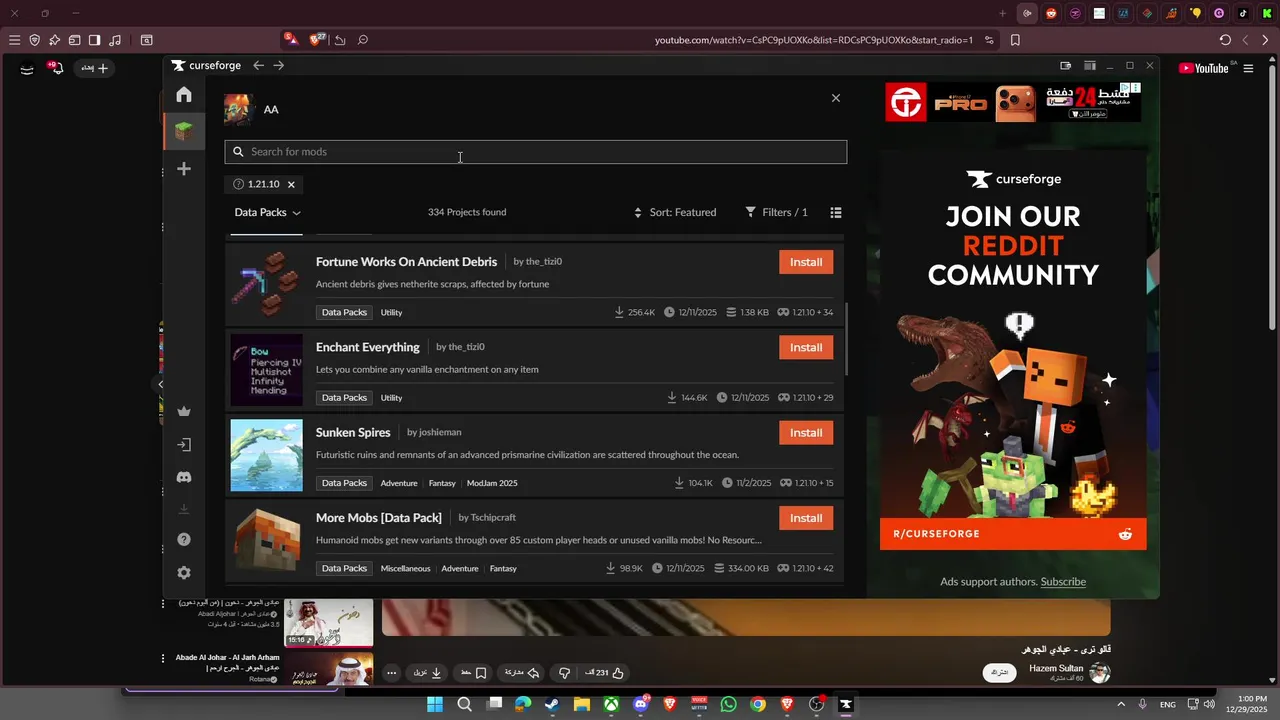The width and height of the screenshot is (1280, 720).
Task: Go forward in CurseForge navigation
Action: [x=279, y=65]
